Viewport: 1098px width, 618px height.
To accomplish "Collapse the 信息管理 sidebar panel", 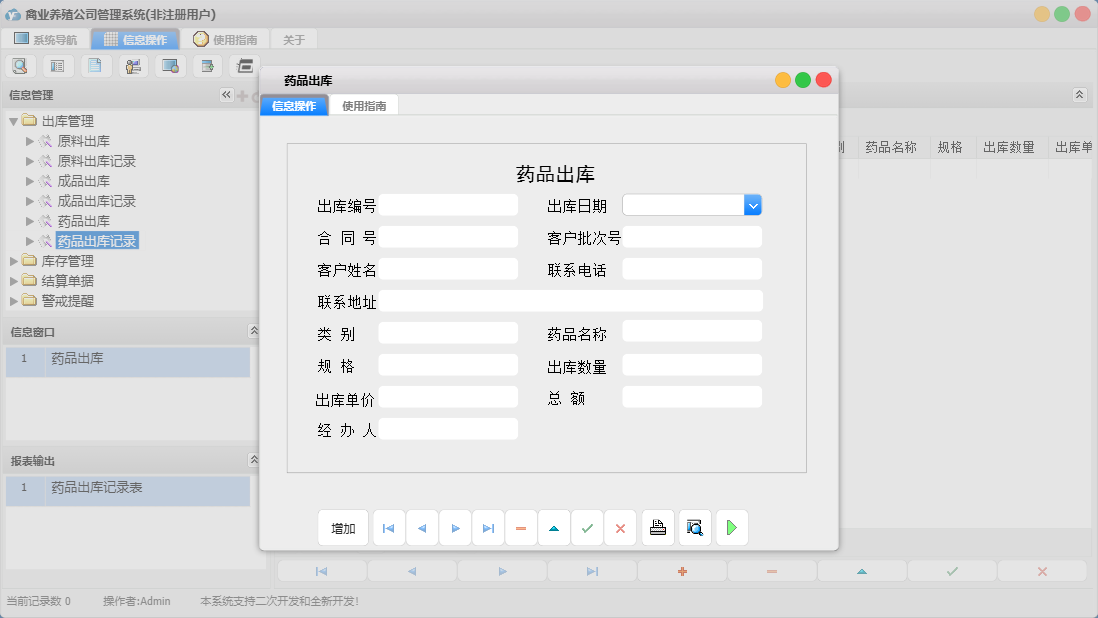I will pyautogui.click(x=226, y=94).
